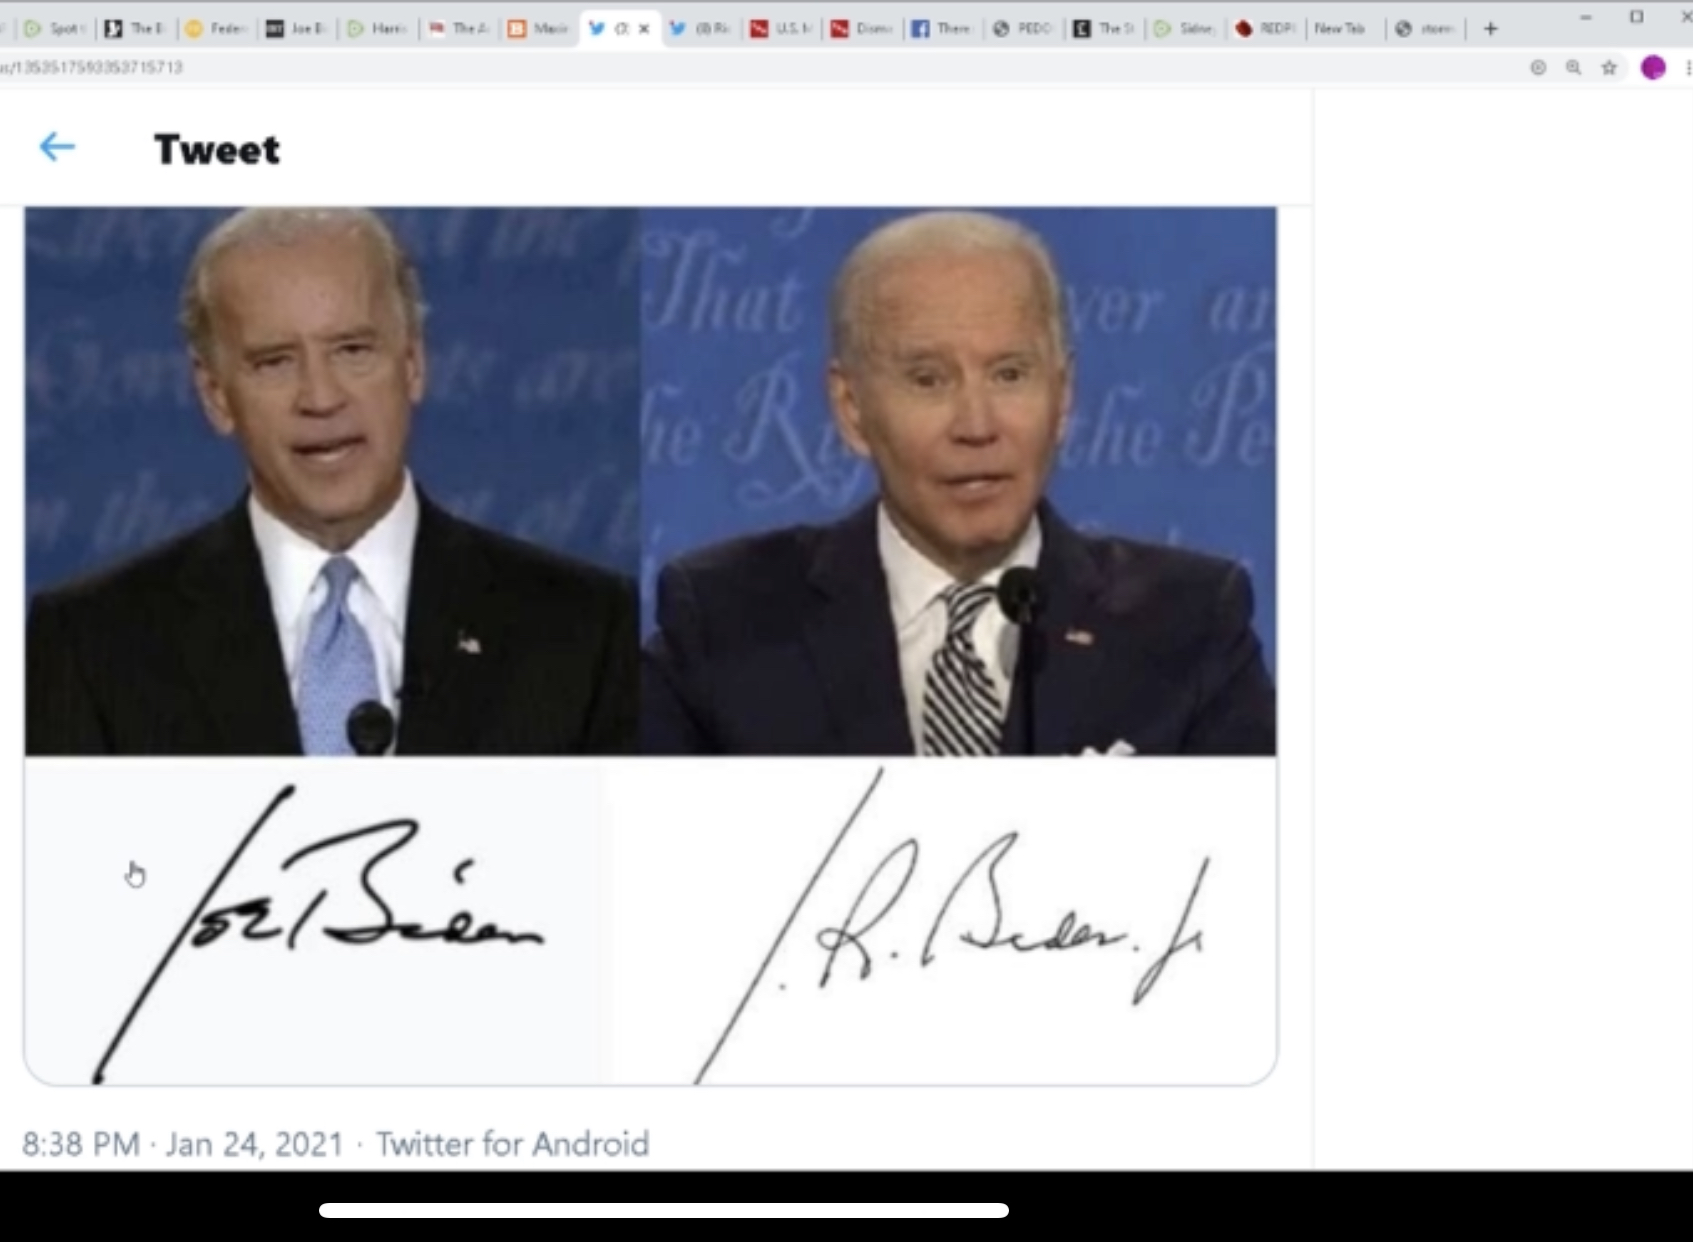Switch to the REDPI tab

(x=1267, y=29)
